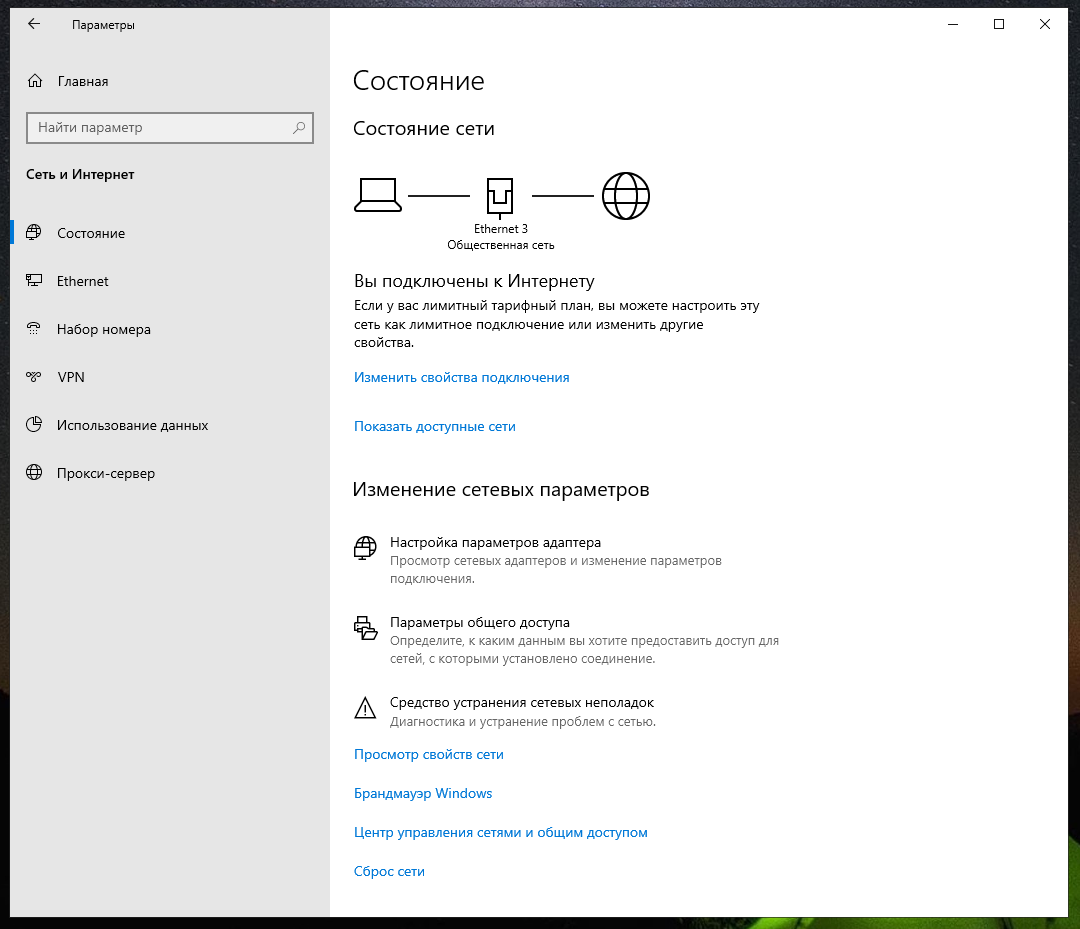This screenshot has height=929, width=1080.
Task: Open Центр управления сетями и общим доступом
Action: pos(501,833)
